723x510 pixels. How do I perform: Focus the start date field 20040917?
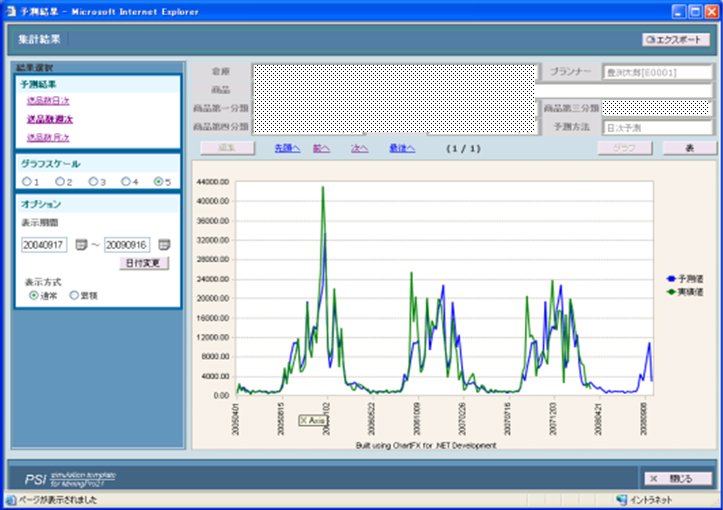point(44,244)
